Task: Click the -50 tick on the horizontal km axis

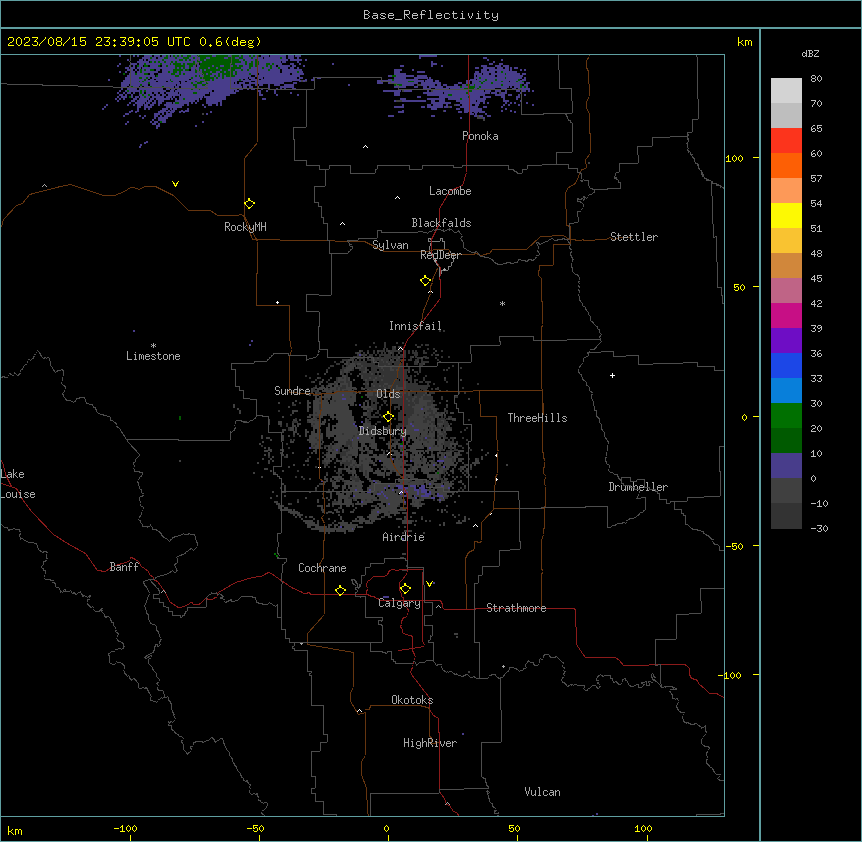Action: tap(255, 828)
